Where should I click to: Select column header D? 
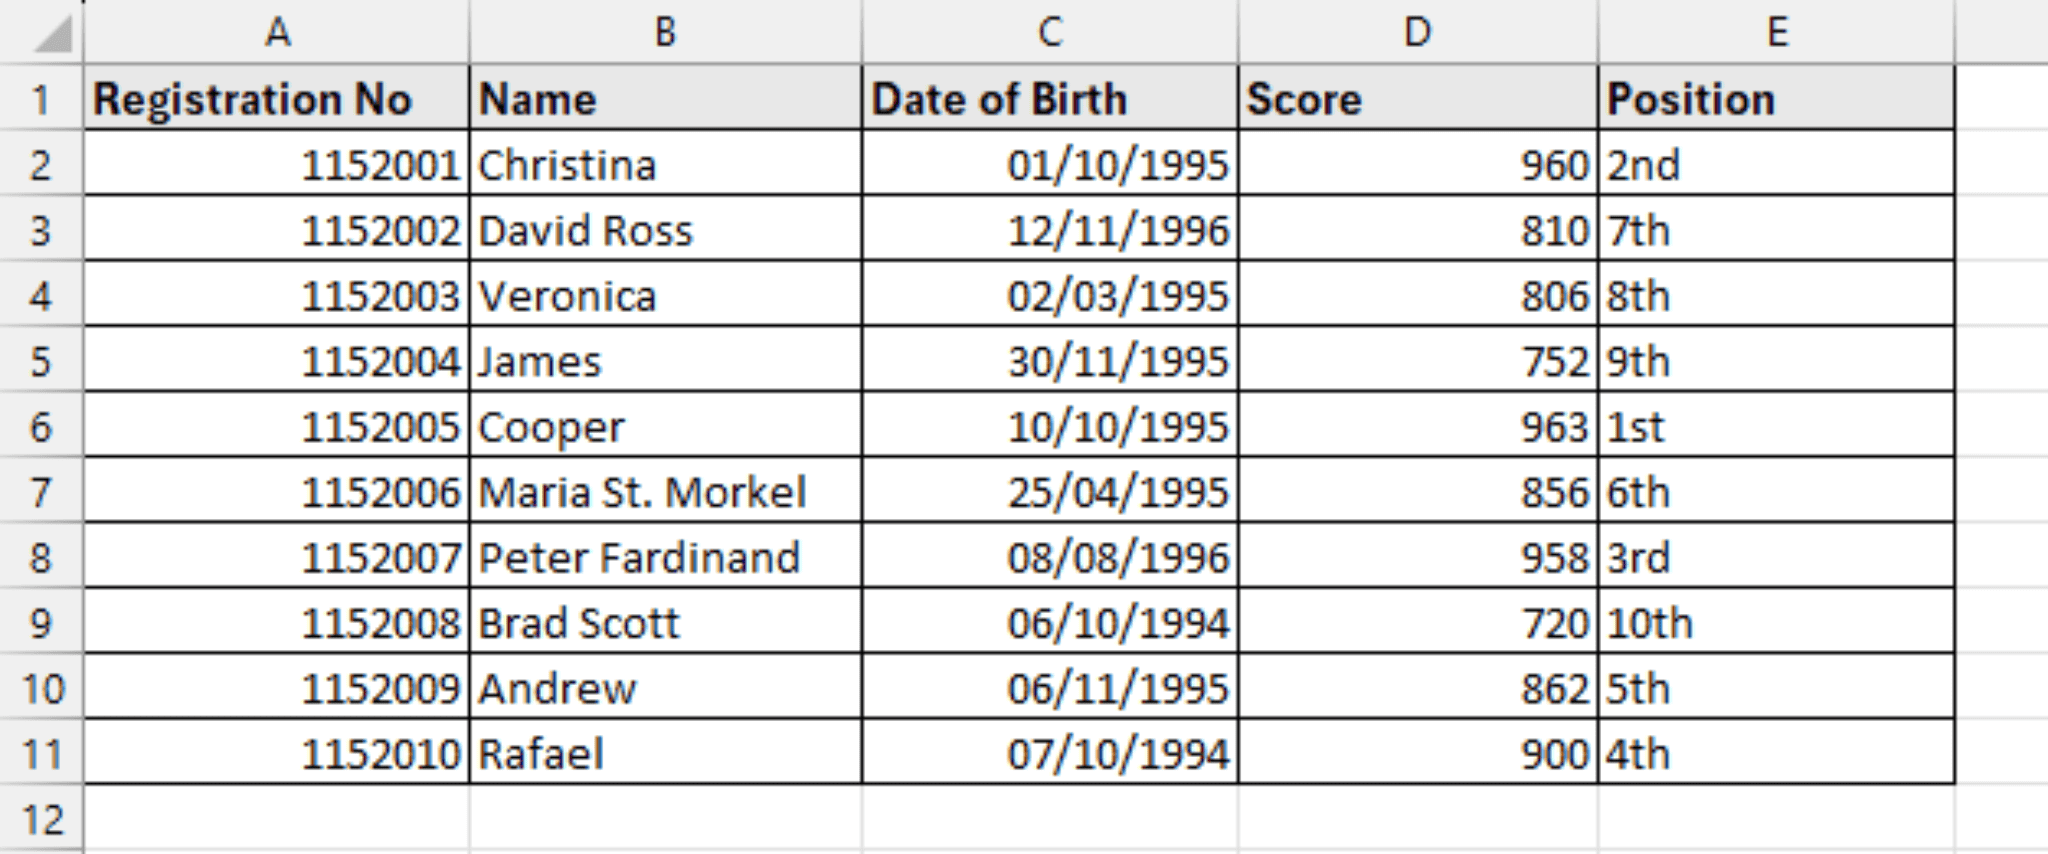[1415, 30]
